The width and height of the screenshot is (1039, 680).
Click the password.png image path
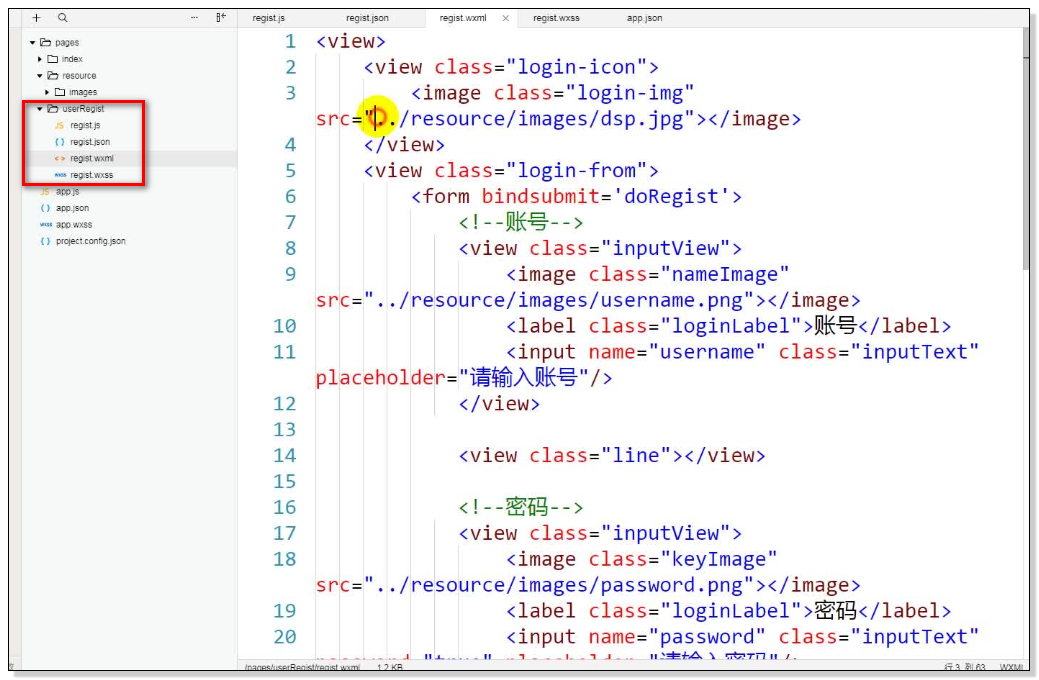click(x=559, y=586)
